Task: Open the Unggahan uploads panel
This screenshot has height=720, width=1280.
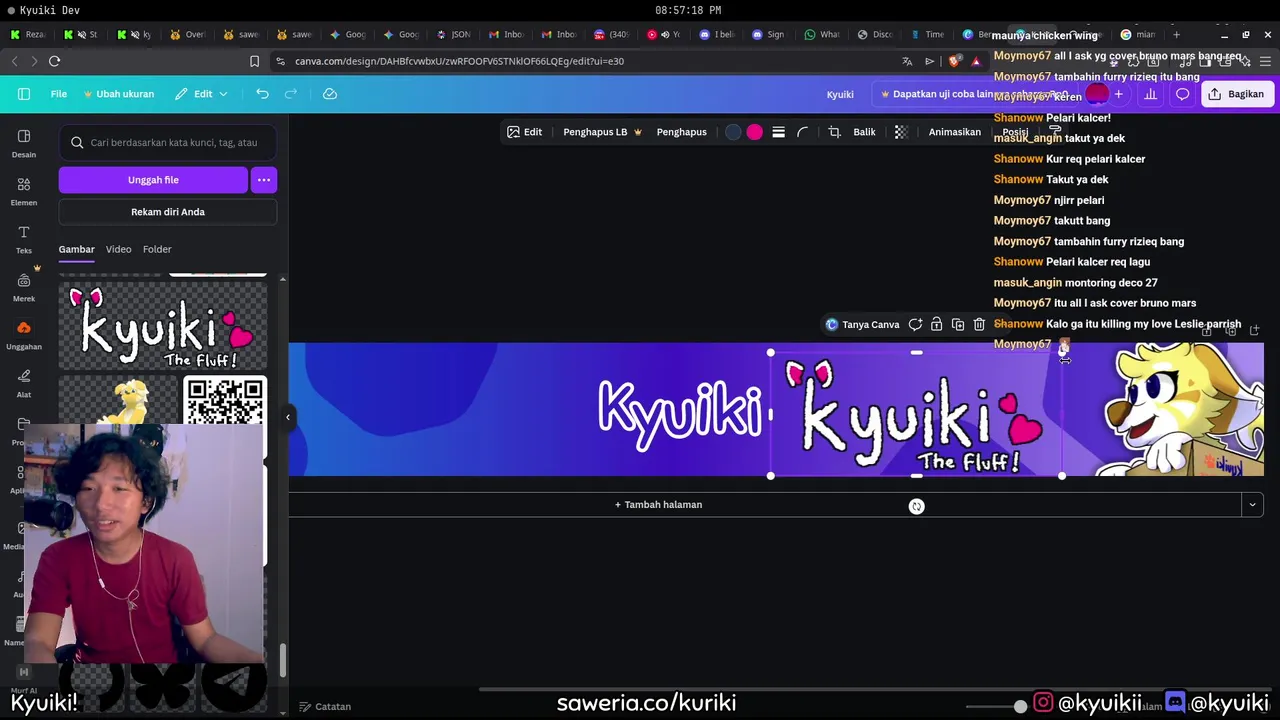Action: 24,335
